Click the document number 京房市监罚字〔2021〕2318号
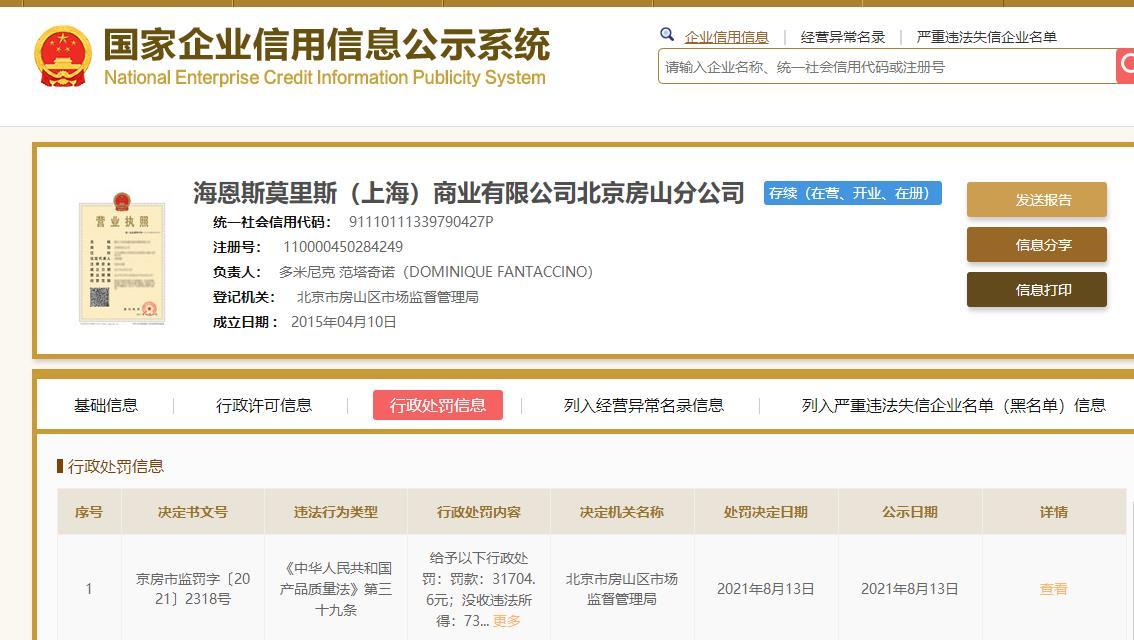Screen dimensions: 1134x640 click(192, 589)
